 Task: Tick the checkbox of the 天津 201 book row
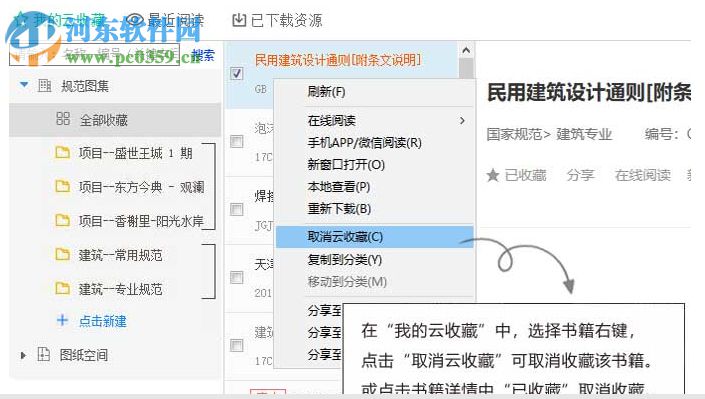(x=236, y=278)
